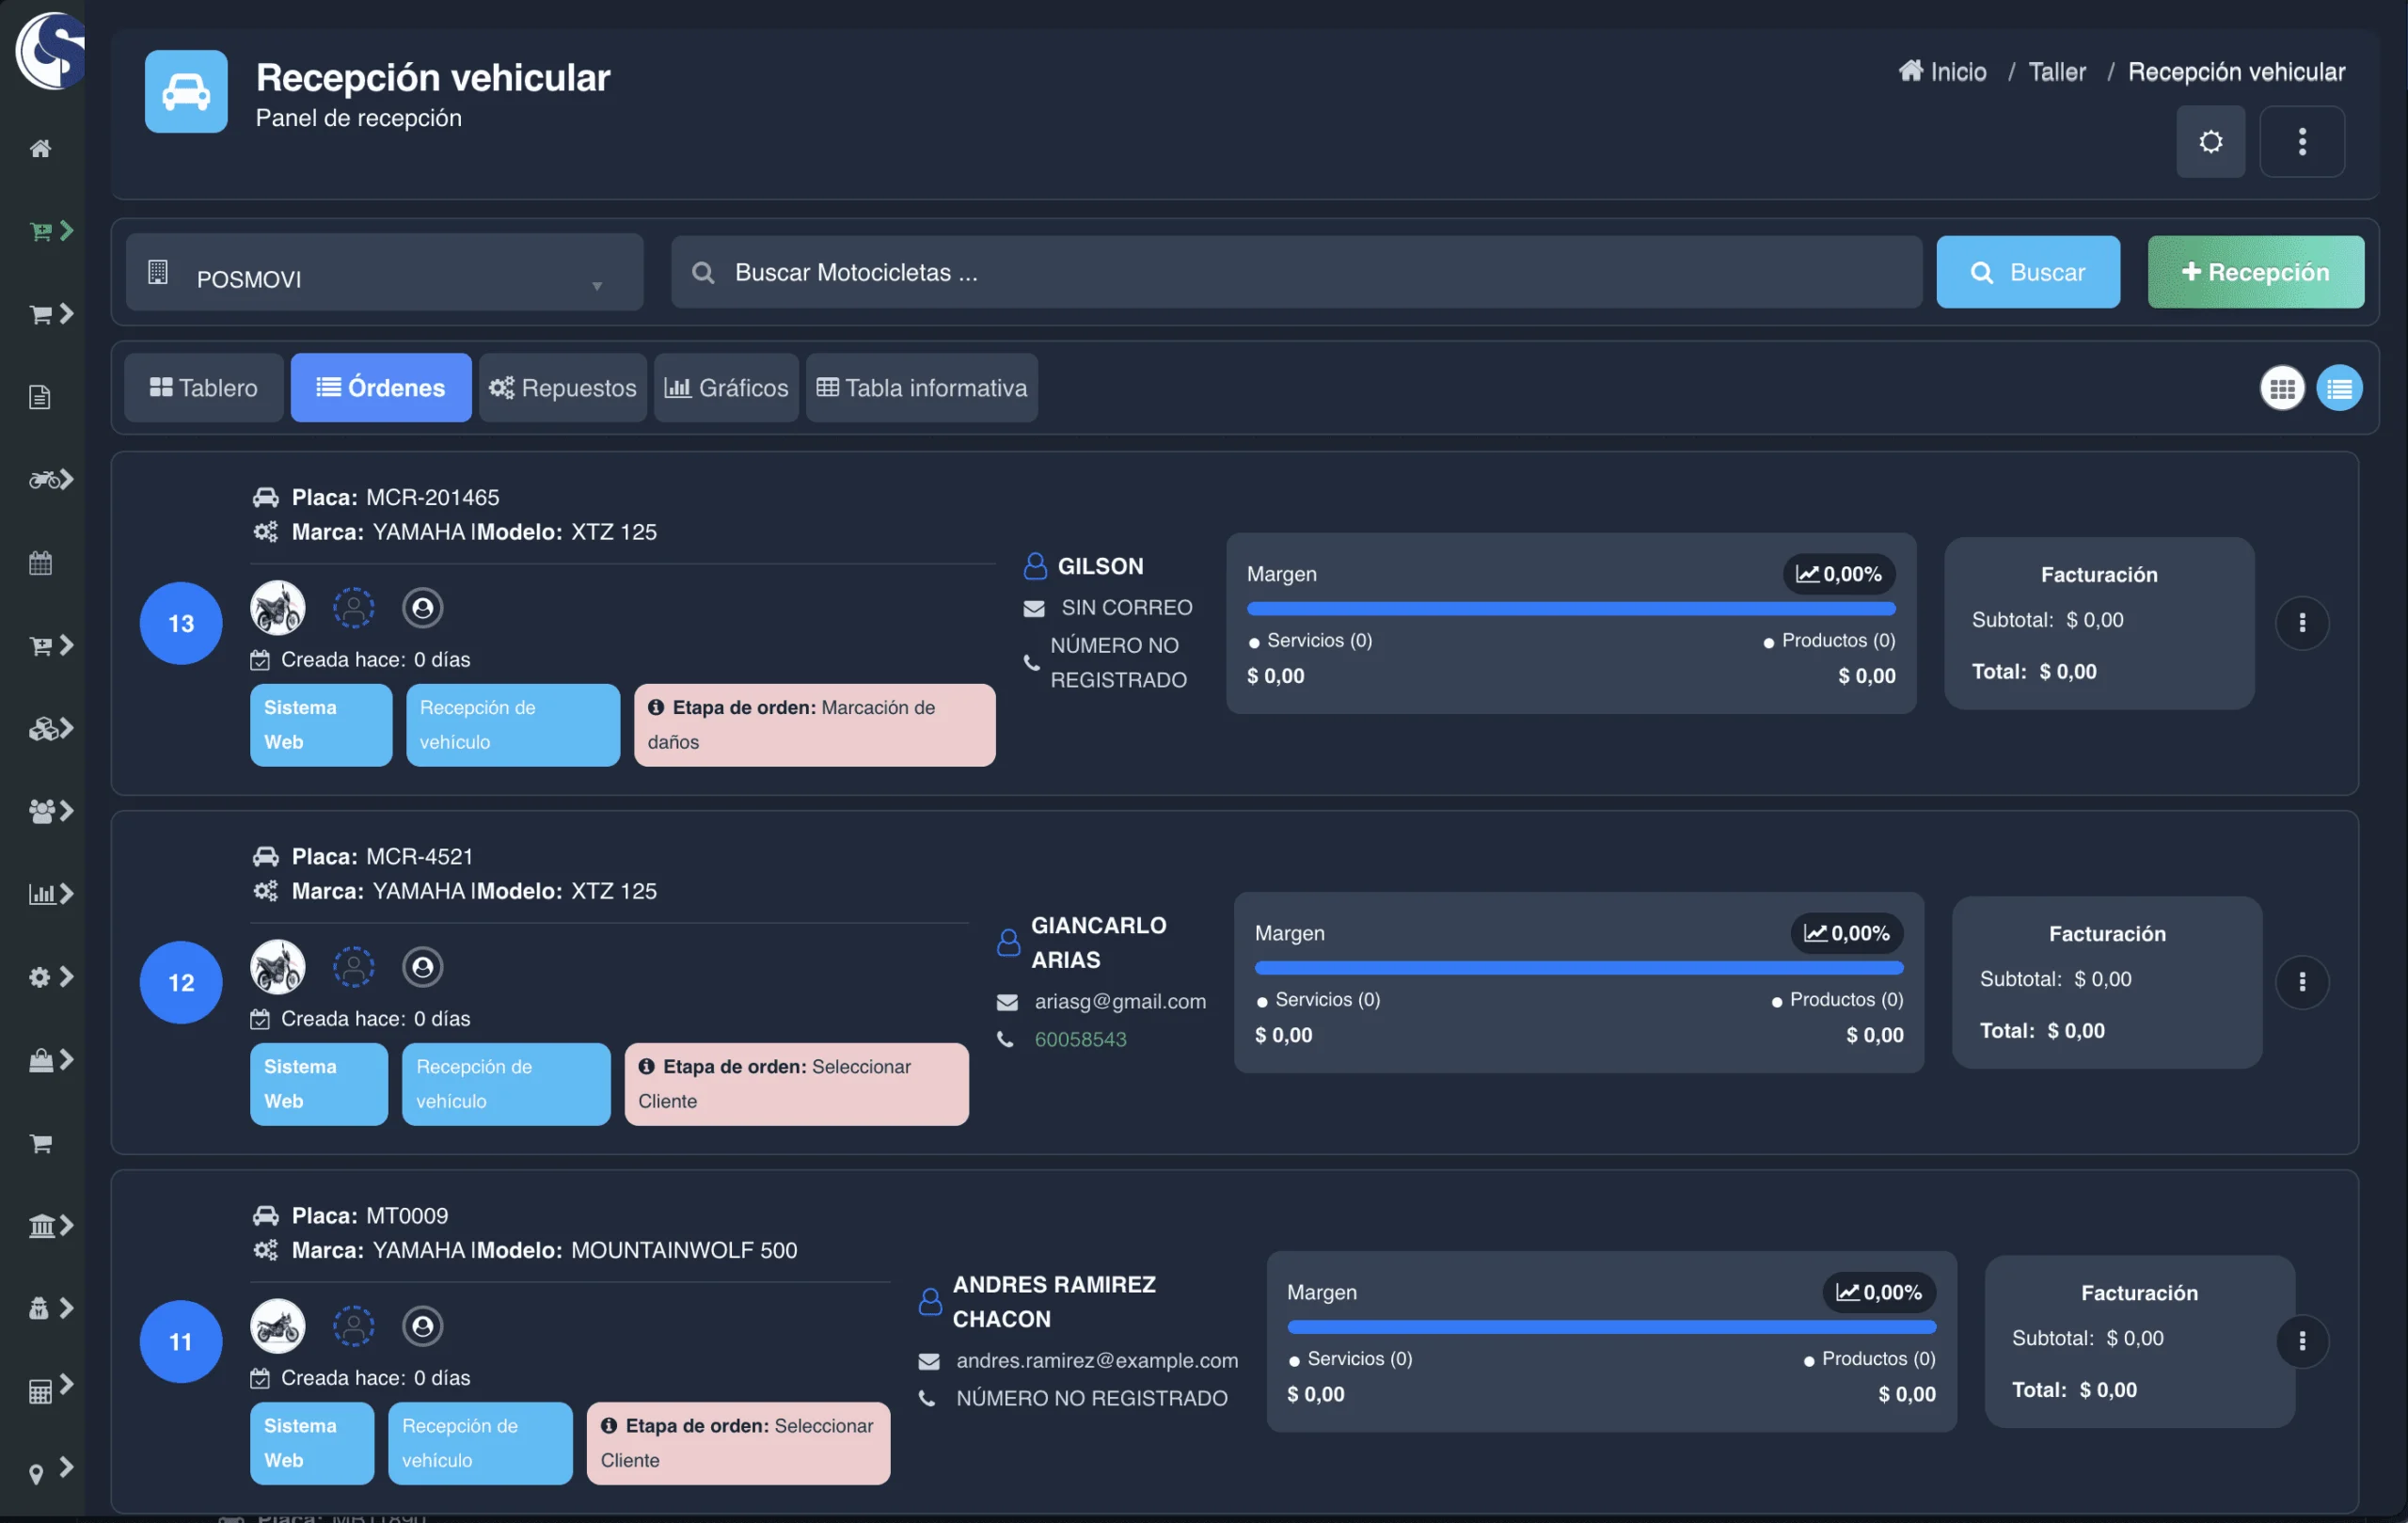Switch to grid view layout
The width and height of the screenshot is (2408, 1523).
click(2281, 388)
